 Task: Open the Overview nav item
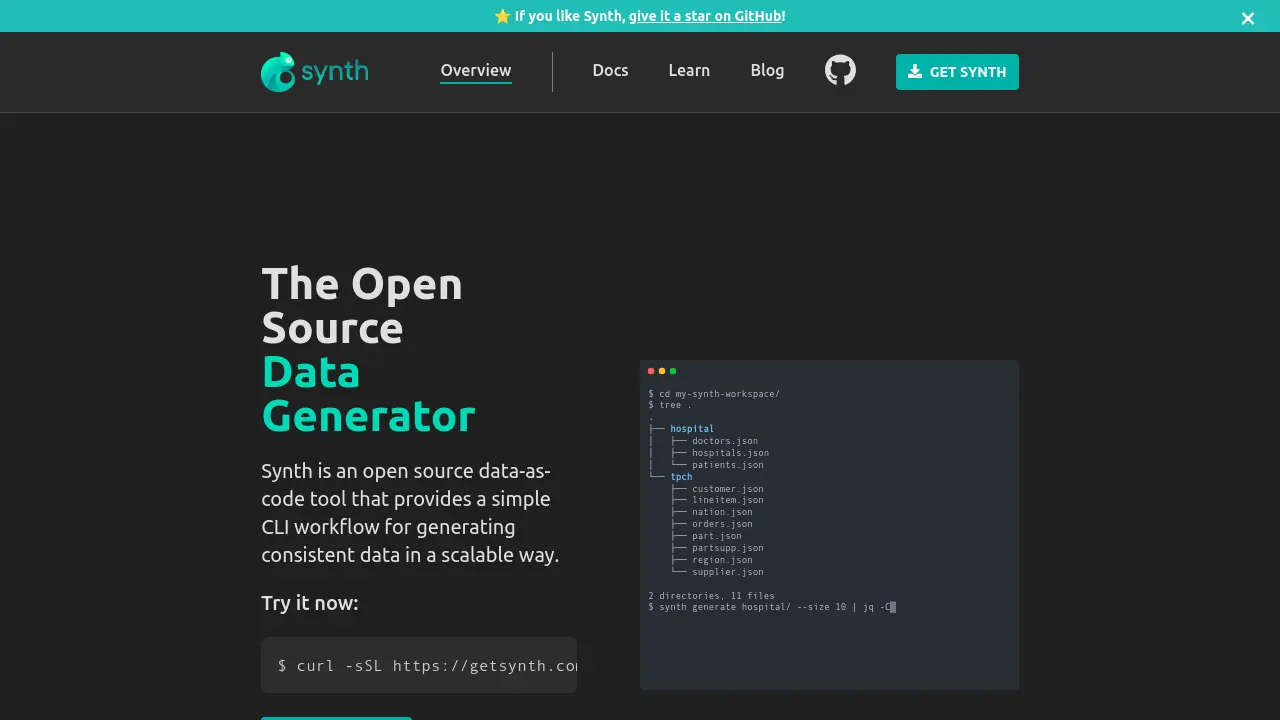[x=476, y=70]
